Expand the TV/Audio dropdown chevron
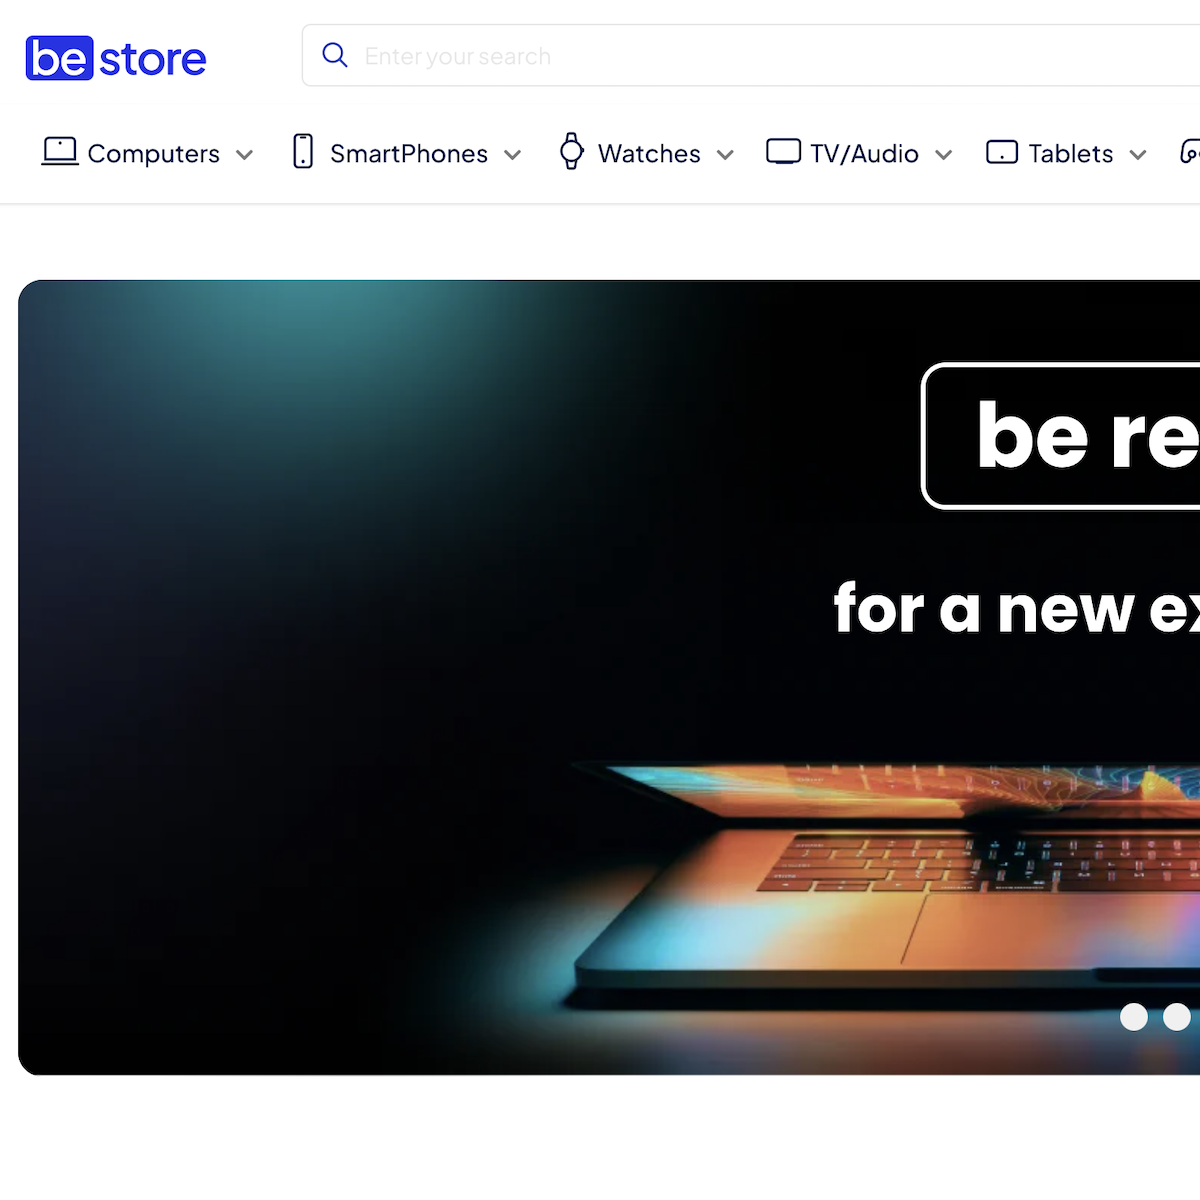This screenshot has width=1200, height=1200. click(944, 155)
